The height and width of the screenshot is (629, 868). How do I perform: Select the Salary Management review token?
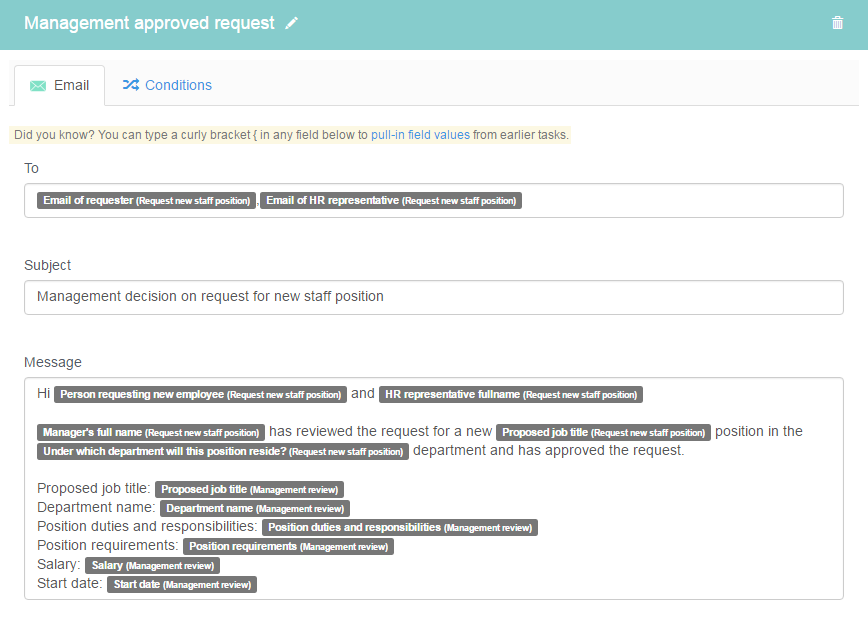click(151, 565)
